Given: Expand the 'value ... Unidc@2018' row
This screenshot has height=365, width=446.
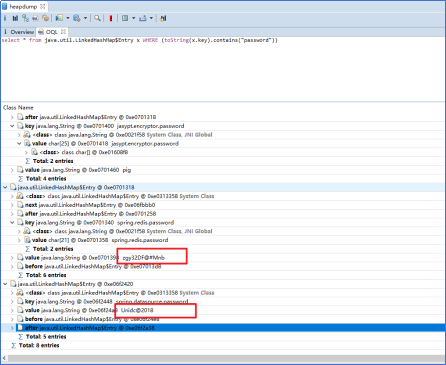Looking at the screenshot, I should (x=12, y=310).
